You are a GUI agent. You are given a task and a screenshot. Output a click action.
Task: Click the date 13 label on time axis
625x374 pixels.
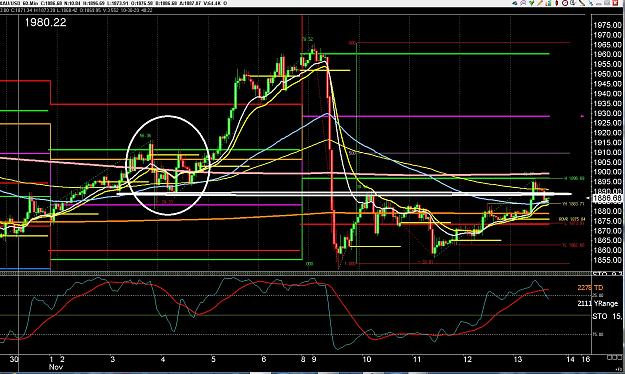click(517, 359)
